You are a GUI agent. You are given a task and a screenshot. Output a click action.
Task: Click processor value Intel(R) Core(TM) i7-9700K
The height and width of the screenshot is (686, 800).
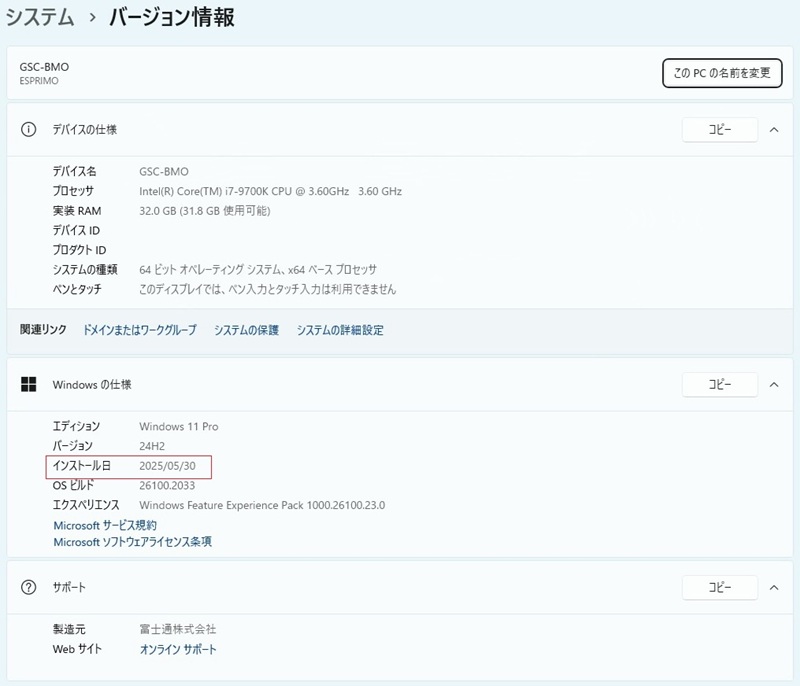(x=270, y=191)
